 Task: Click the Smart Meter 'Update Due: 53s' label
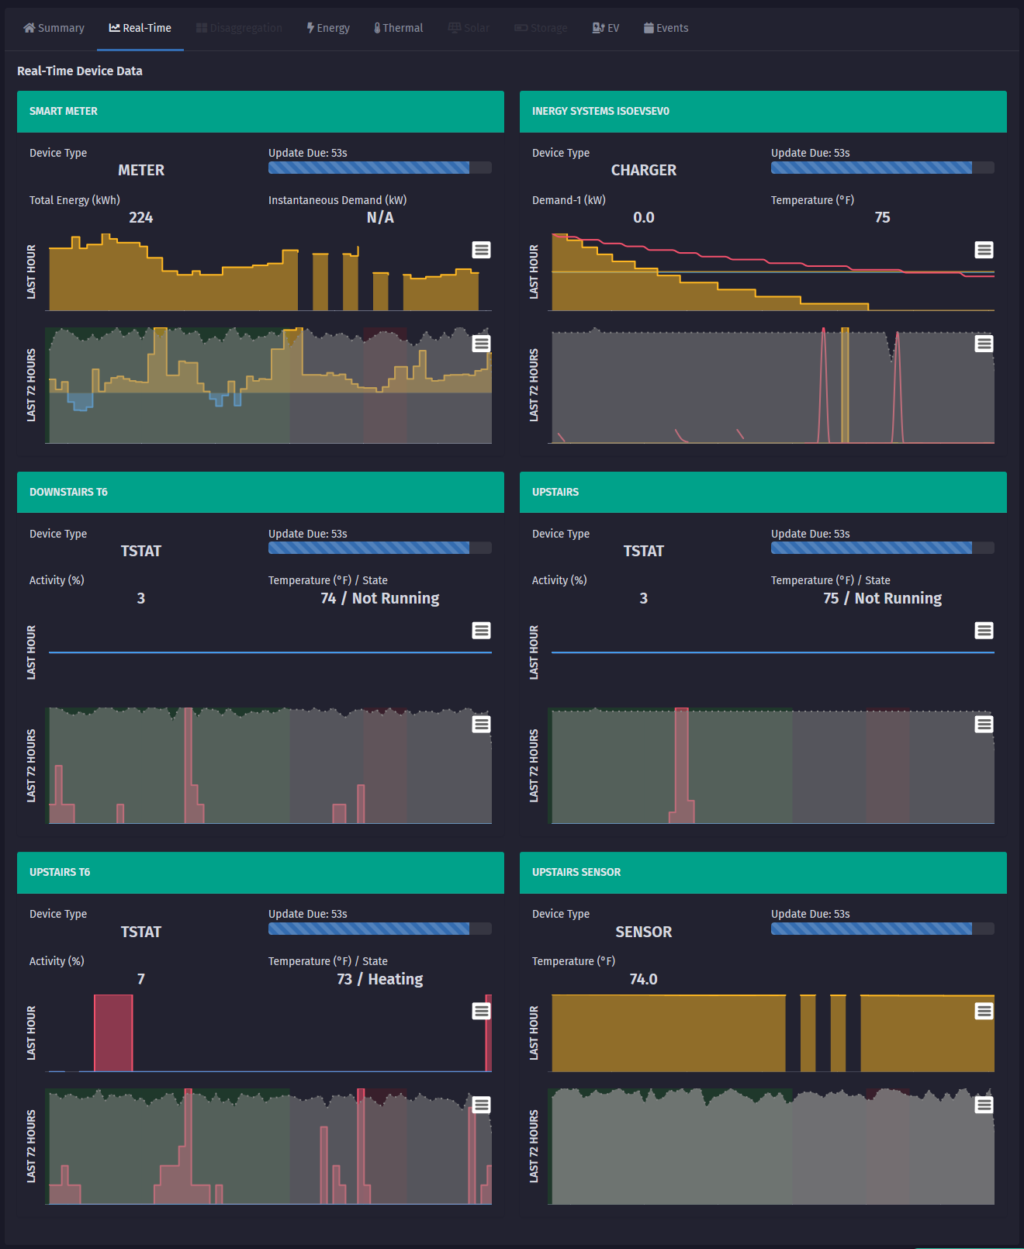(308, 153)
